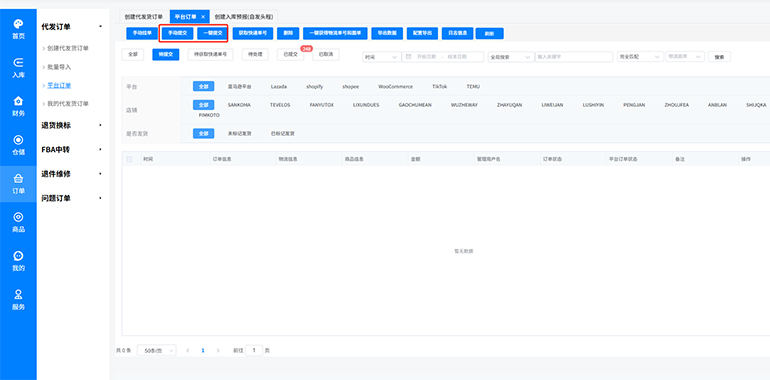
Task: Open the 全局搜索 search scope dropdown
Action: (511, 57)
